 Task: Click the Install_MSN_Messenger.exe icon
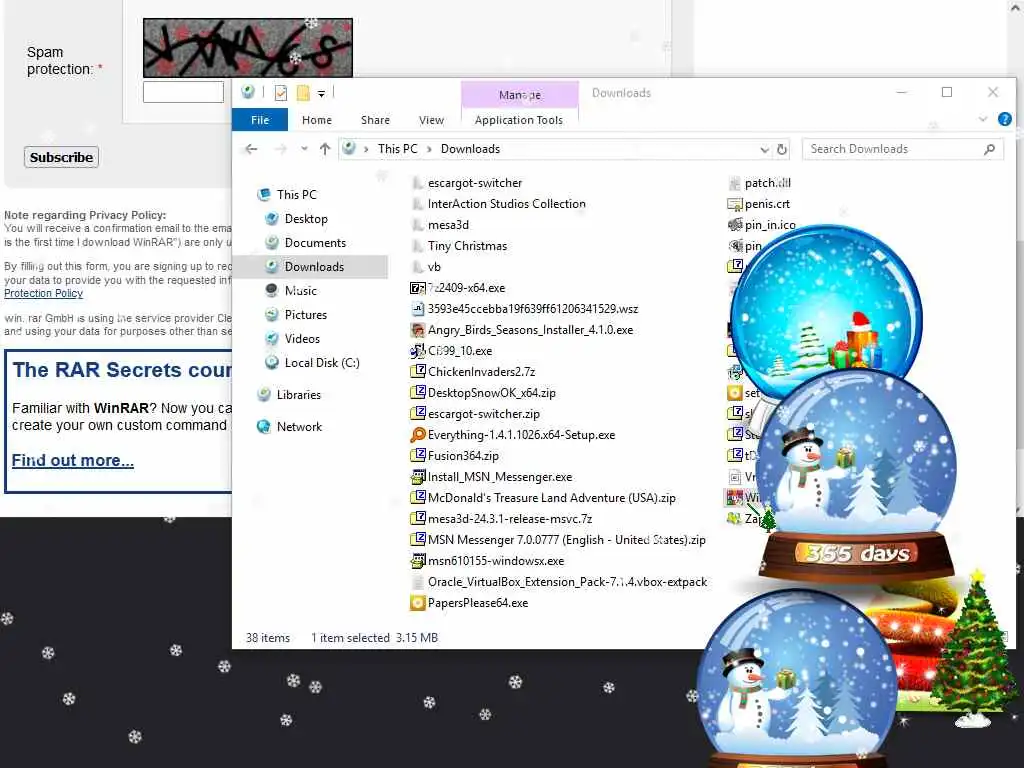point(417,477)
